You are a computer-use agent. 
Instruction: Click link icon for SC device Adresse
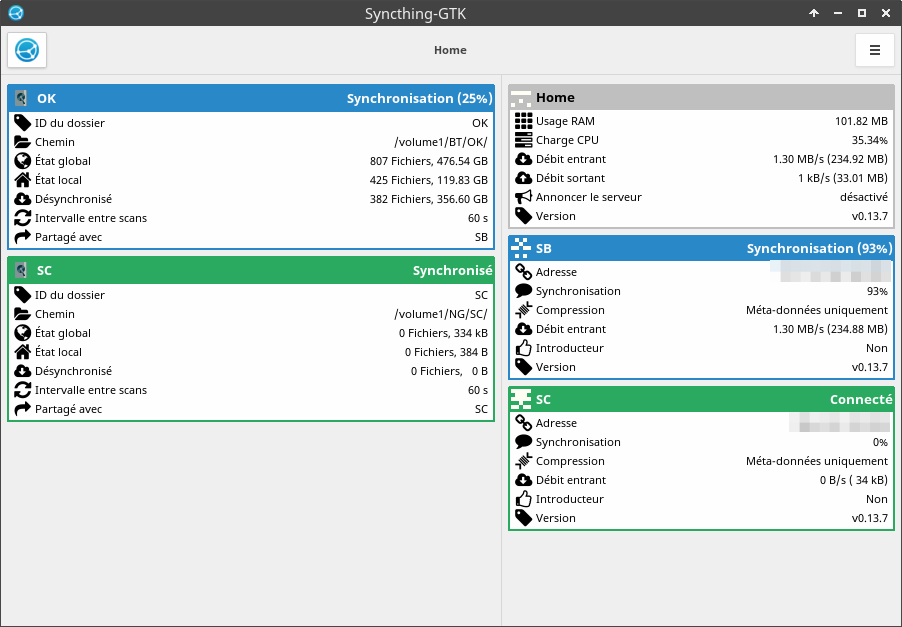click(523, 423)
